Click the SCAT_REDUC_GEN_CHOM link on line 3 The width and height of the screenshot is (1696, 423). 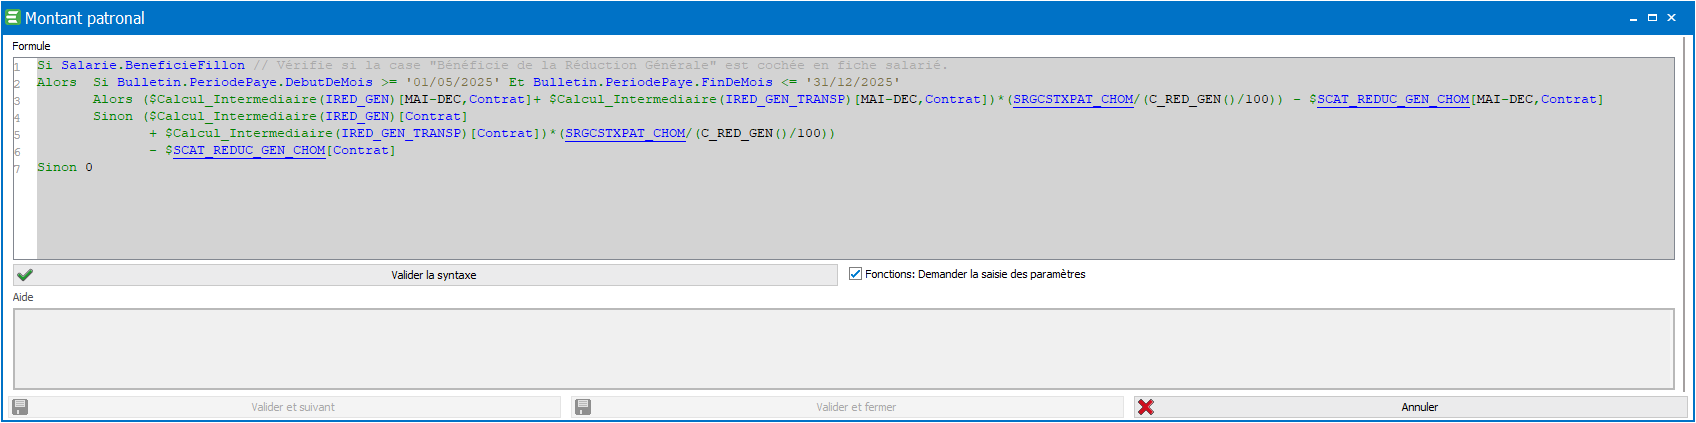pyautogui.click(x=1393, y=99)
